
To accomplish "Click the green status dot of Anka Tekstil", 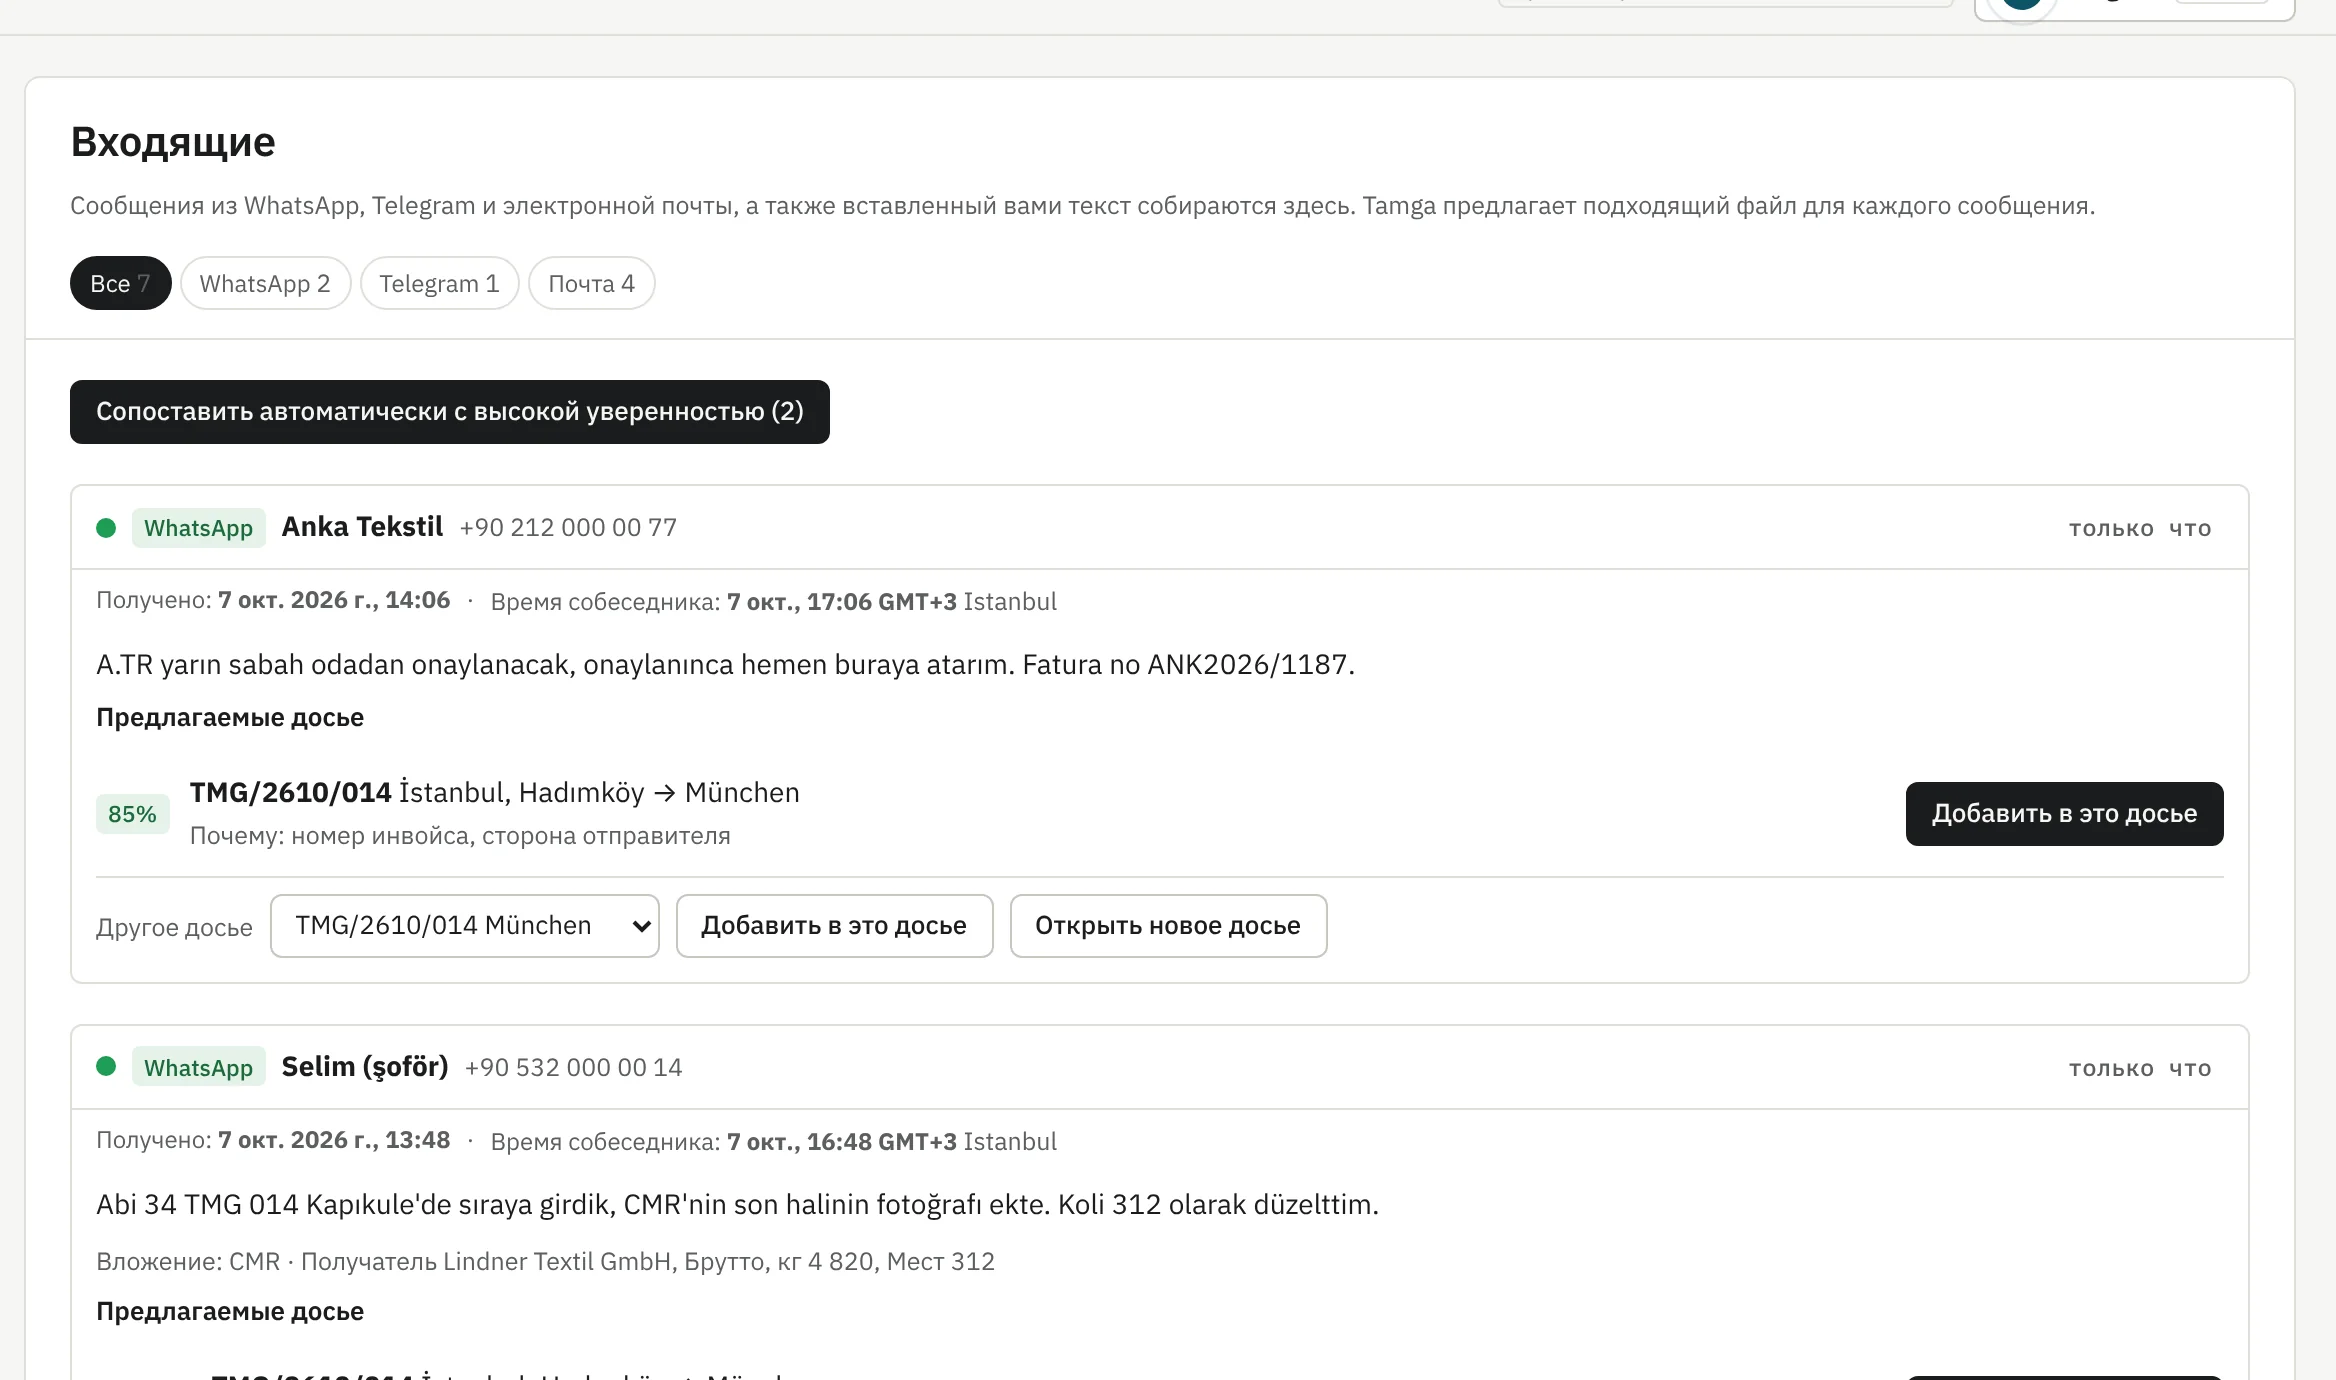I will pyautogui.click(x=106, y=528).
